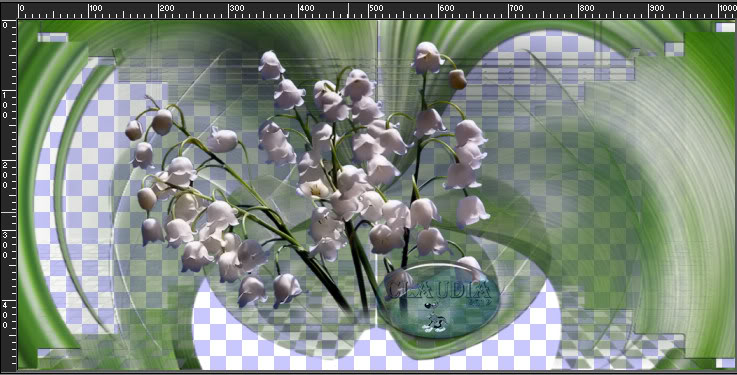This screenshot has width=737, height=375.
Task: Click the 100 mark on the horizontal ruler
Action: coord(96,8)
